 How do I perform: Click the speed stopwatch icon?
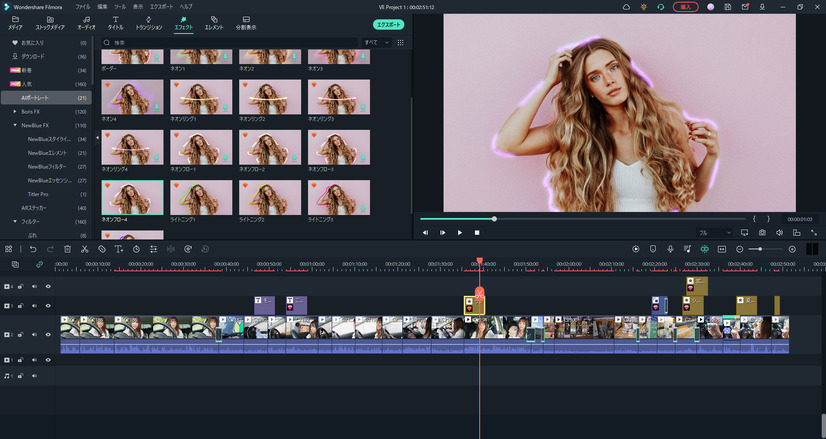[x=136, y=249]
